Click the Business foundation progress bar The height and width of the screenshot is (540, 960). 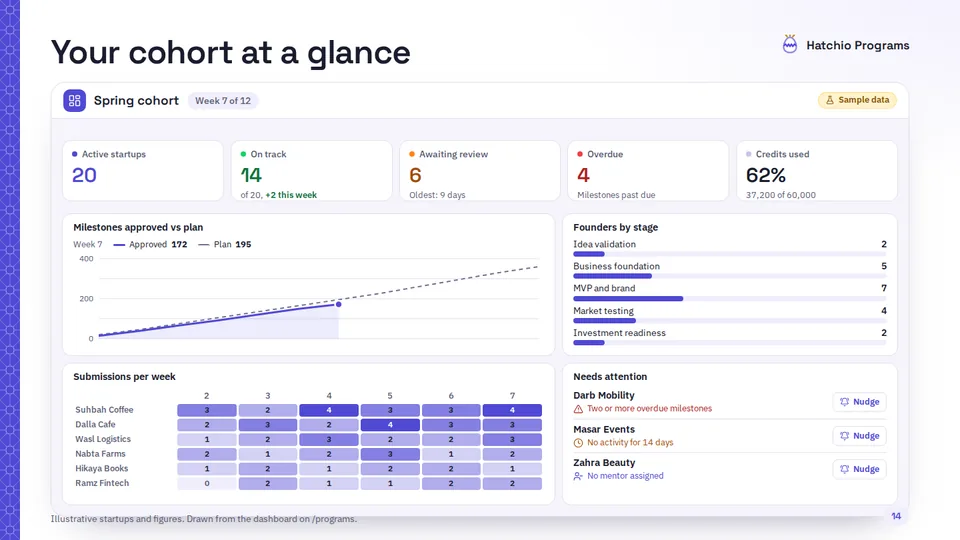[x=730, y=276]
